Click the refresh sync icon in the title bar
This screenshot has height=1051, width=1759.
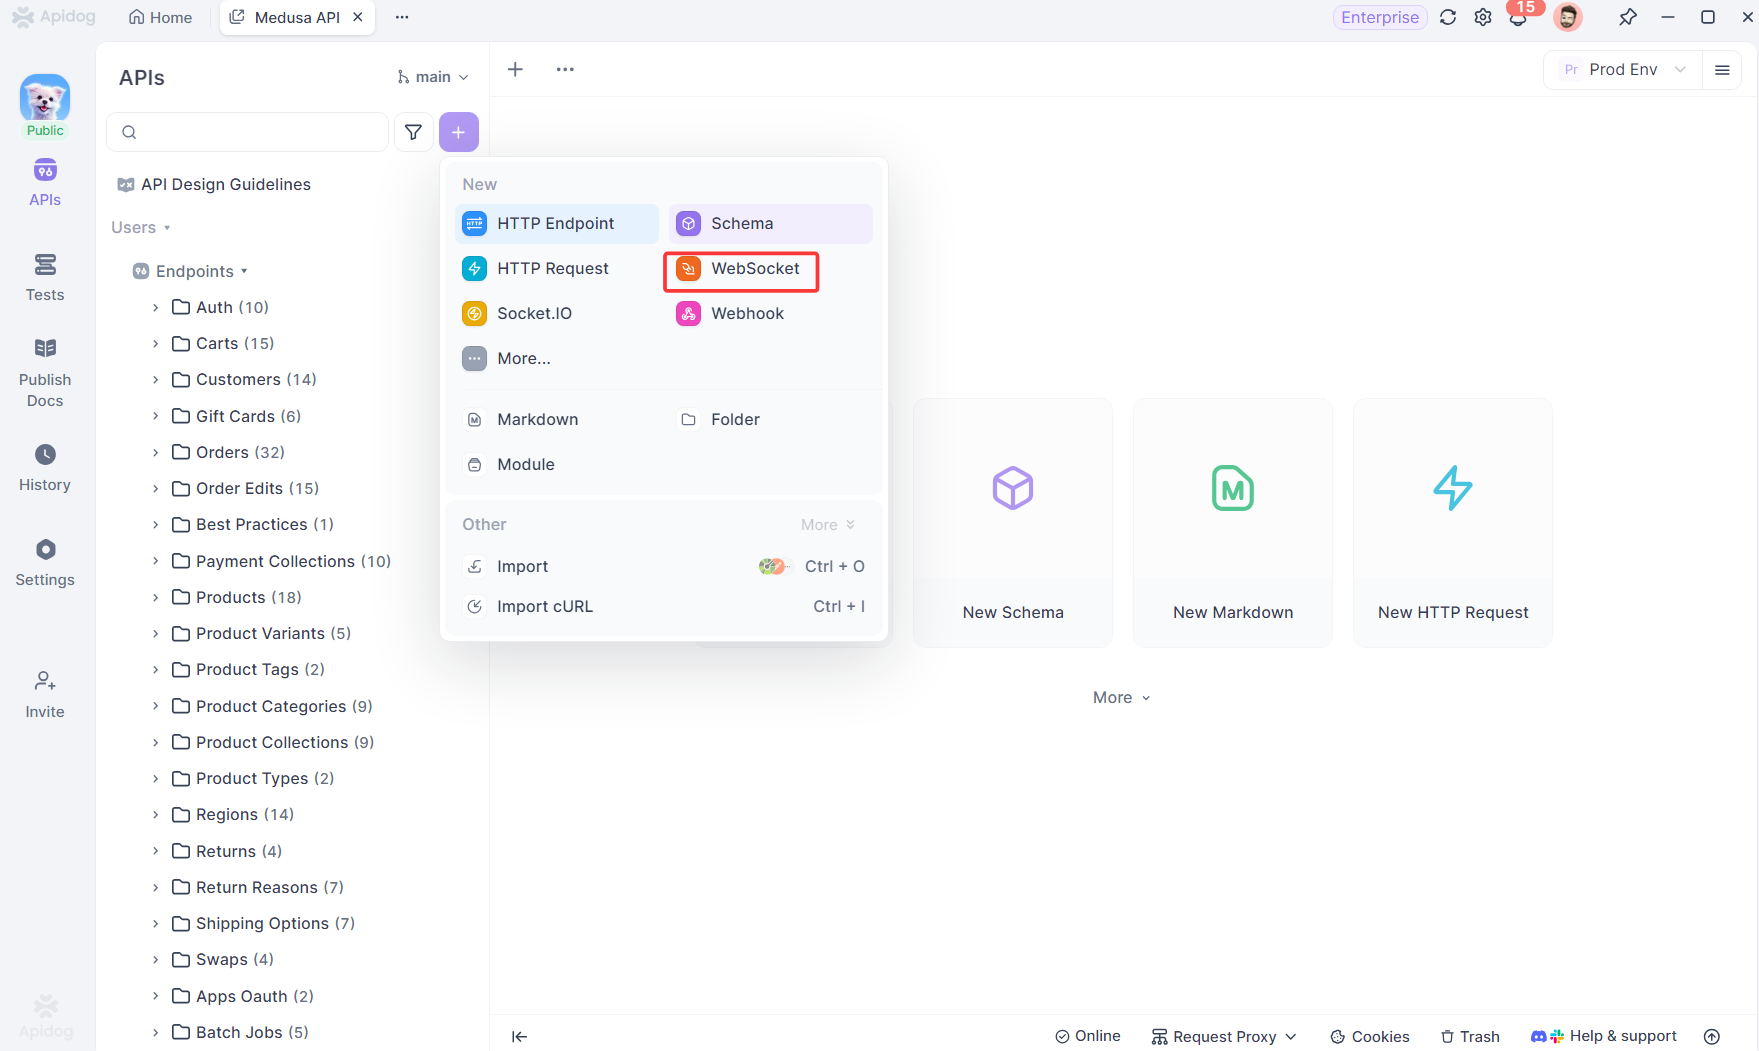click(1448, 17)
